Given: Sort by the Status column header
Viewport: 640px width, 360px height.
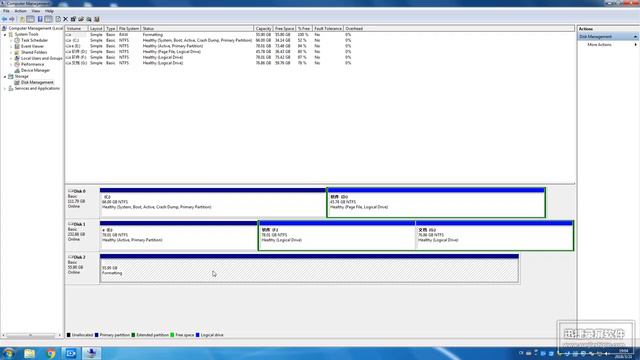Looking at the screenshot, I should (x=197, y=29).
